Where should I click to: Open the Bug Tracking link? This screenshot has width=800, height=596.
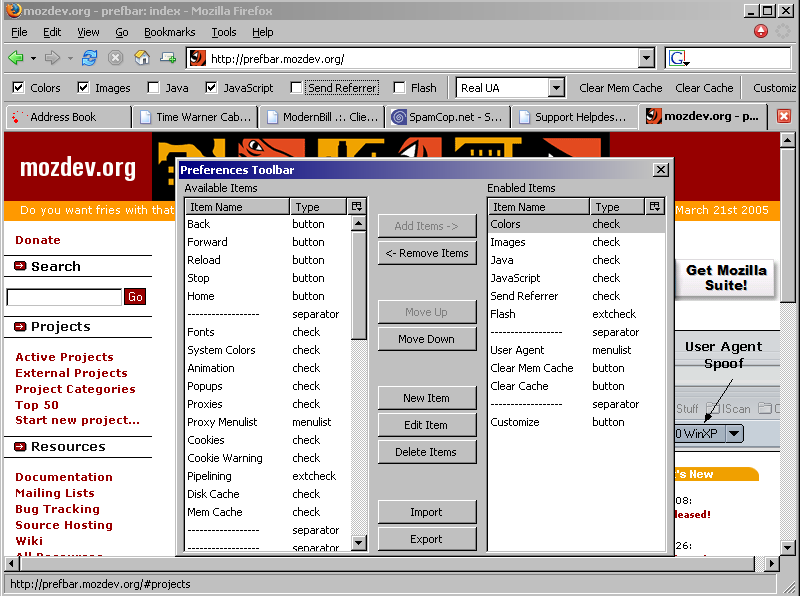coord(58,509)
